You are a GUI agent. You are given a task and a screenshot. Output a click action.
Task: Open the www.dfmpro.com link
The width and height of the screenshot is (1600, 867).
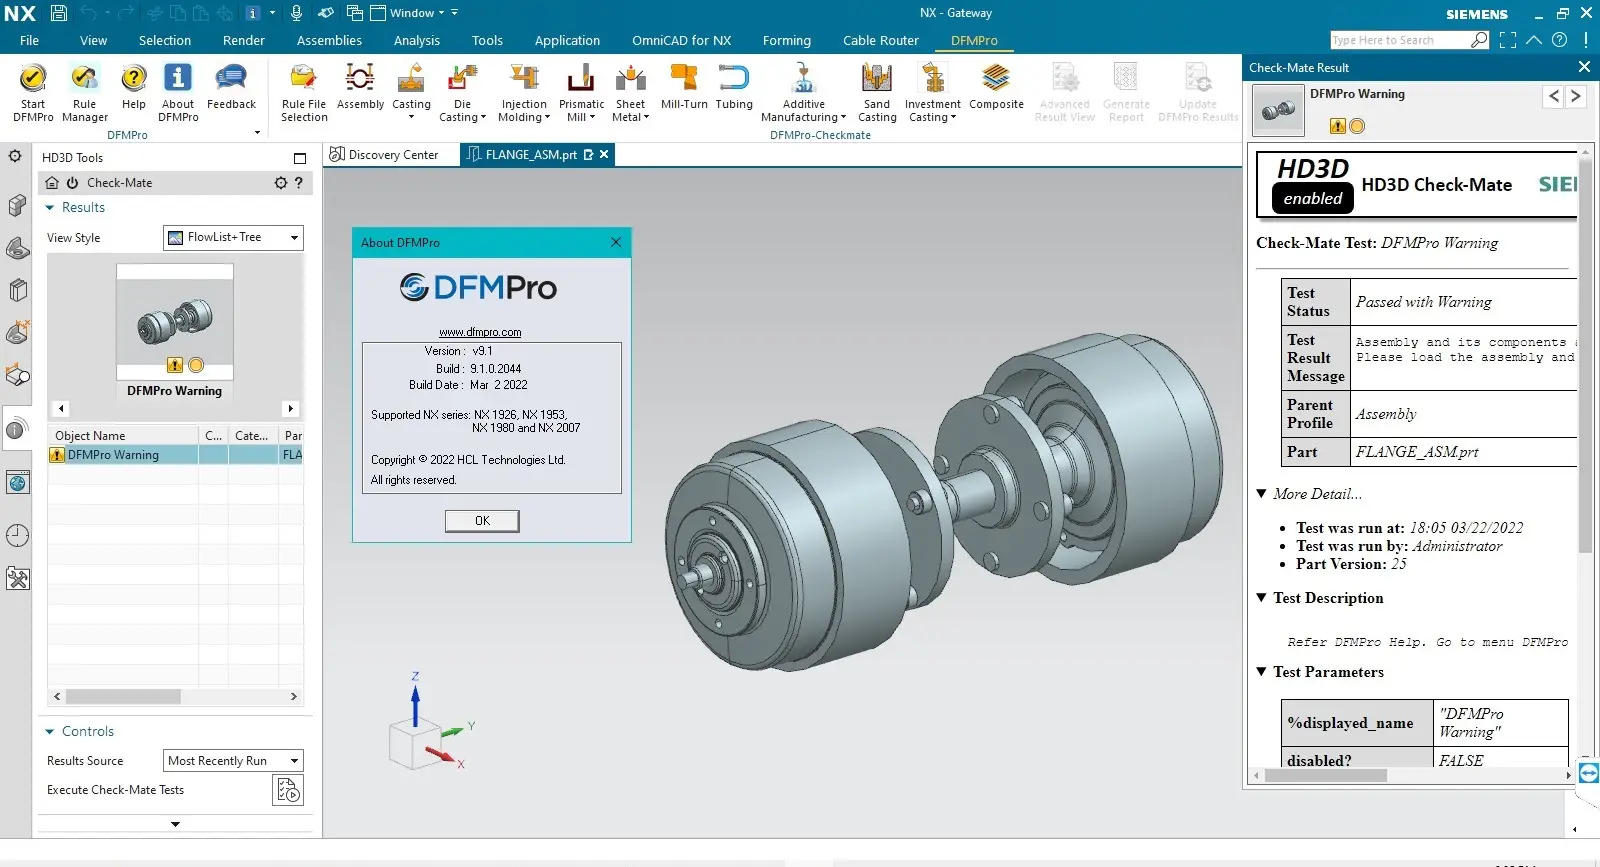[480, 332]
